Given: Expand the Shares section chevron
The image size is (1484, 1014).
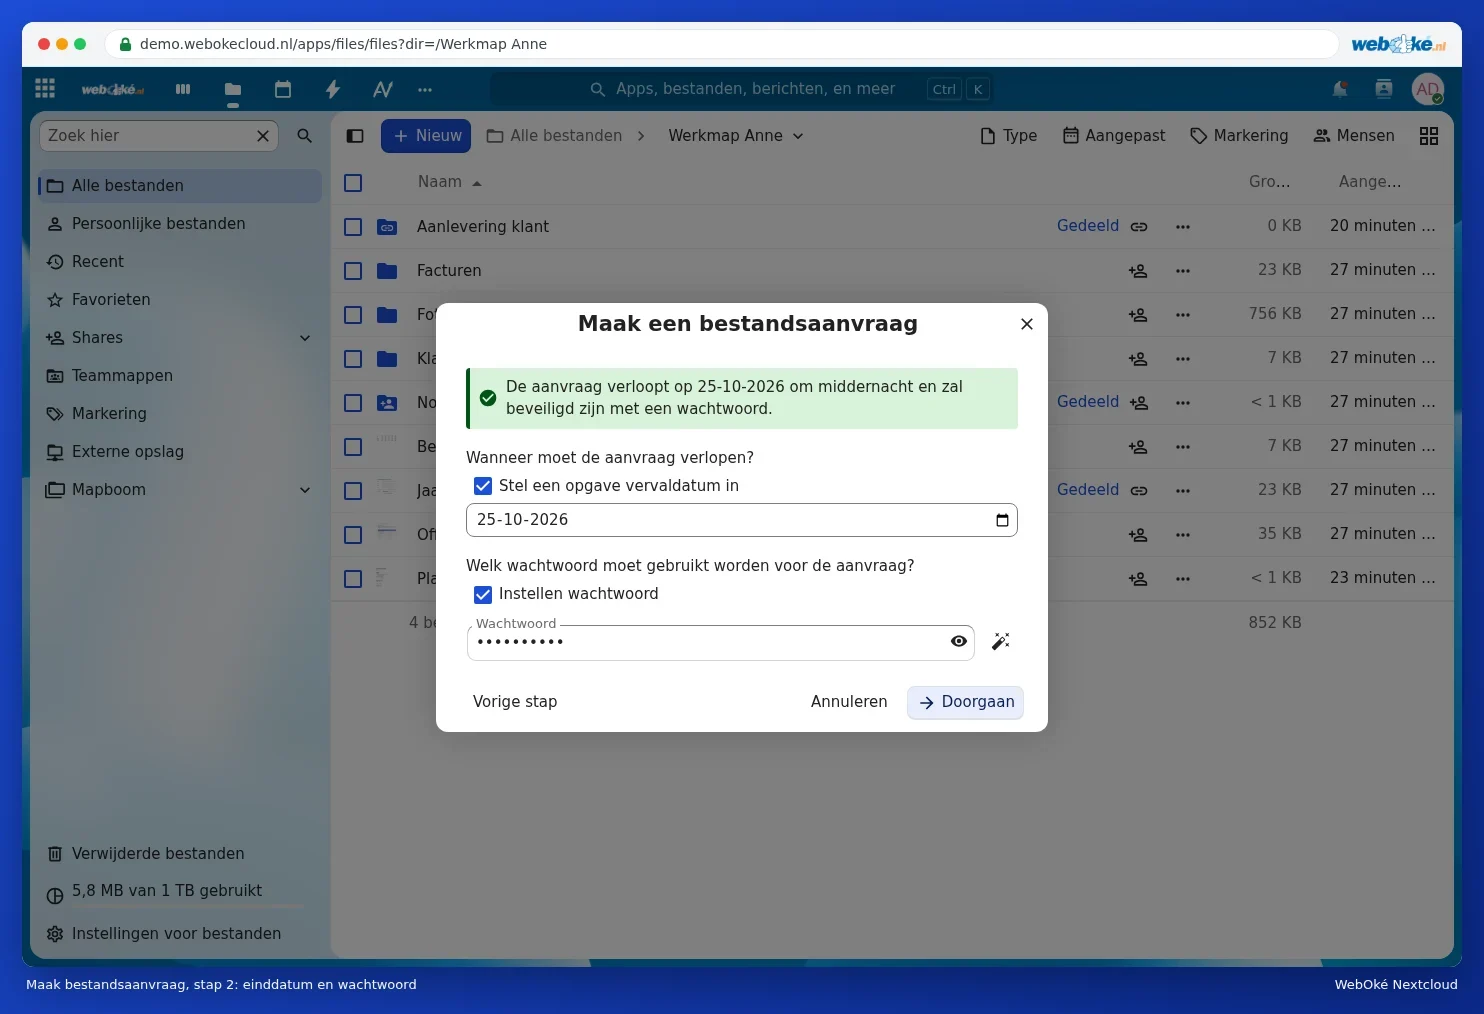Looking at the screenshot, I should pyautogui.click(x=305, y=338).
